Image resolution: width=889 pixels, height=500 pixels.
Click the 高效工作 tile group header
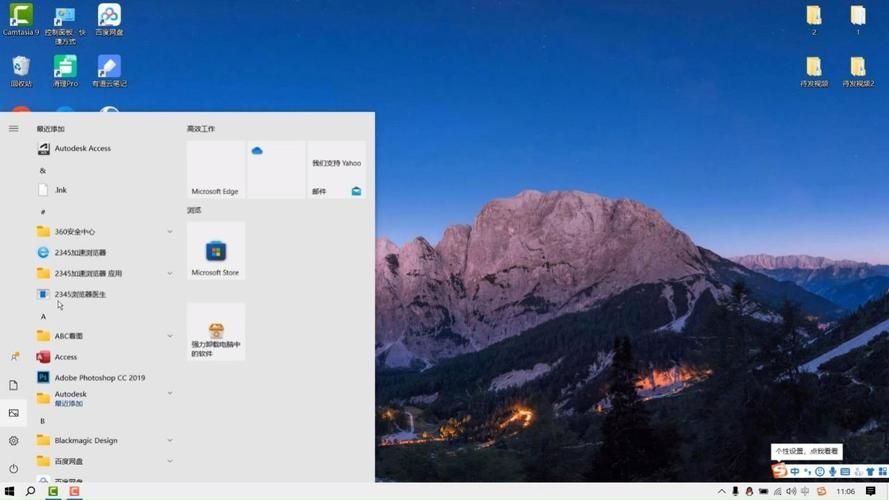201,129
